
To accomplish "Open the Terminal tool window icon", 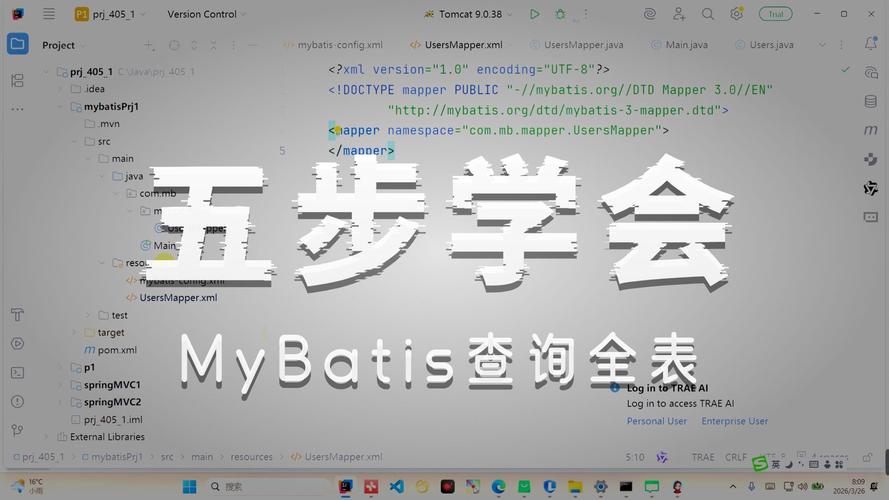I will (18, 372).
